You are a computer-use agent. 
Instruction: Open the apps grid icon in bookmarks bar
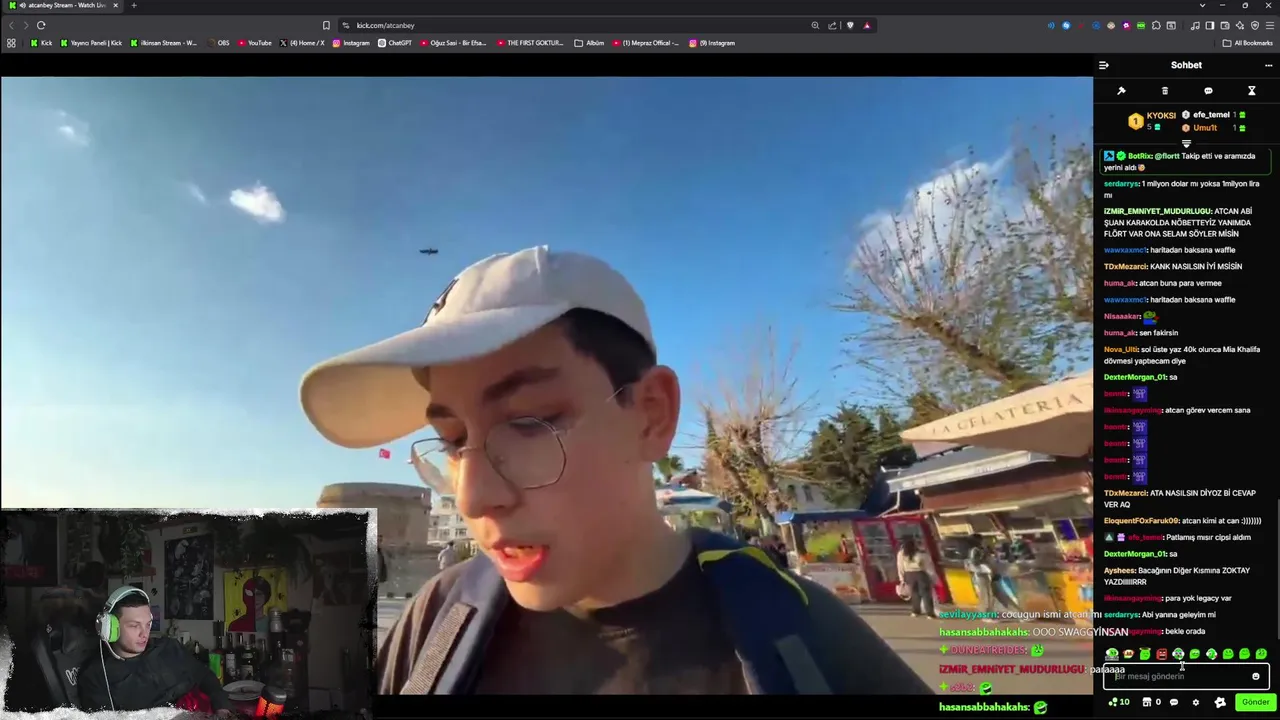click(x=11, y=43)
